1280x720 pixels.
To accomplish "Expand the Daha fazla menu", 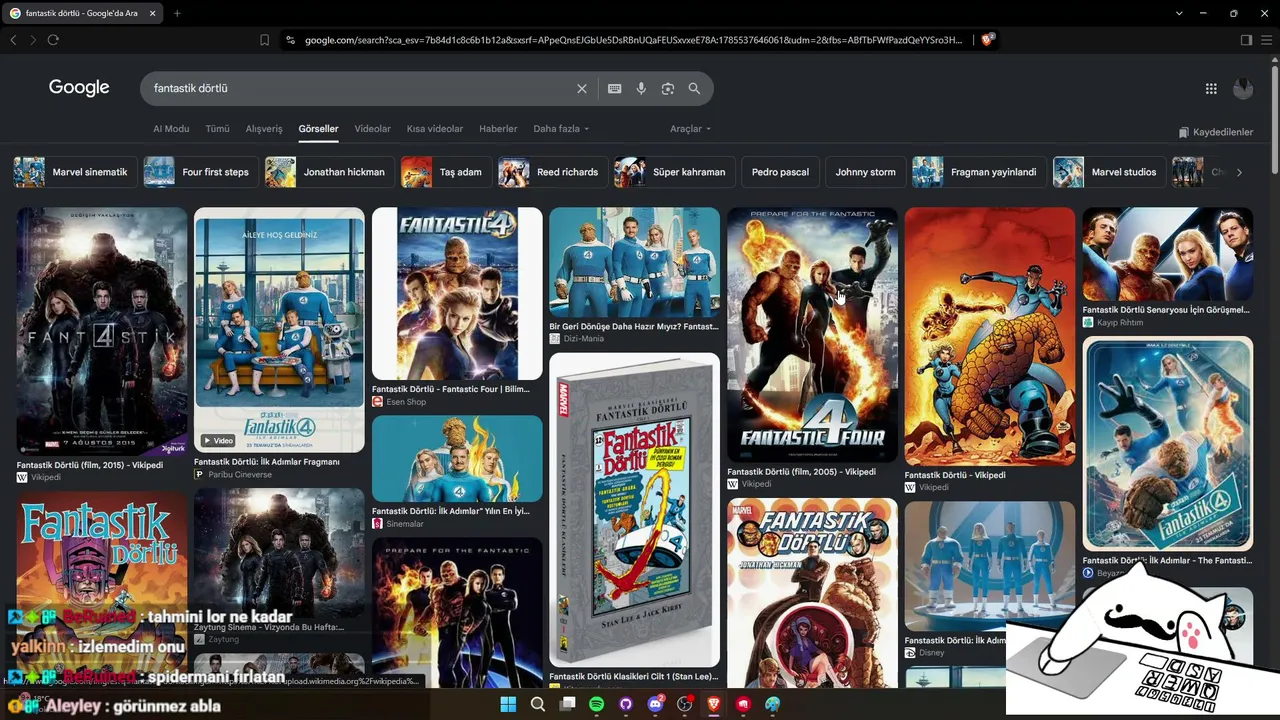I will pyautogui.click(x=561, y=129).
